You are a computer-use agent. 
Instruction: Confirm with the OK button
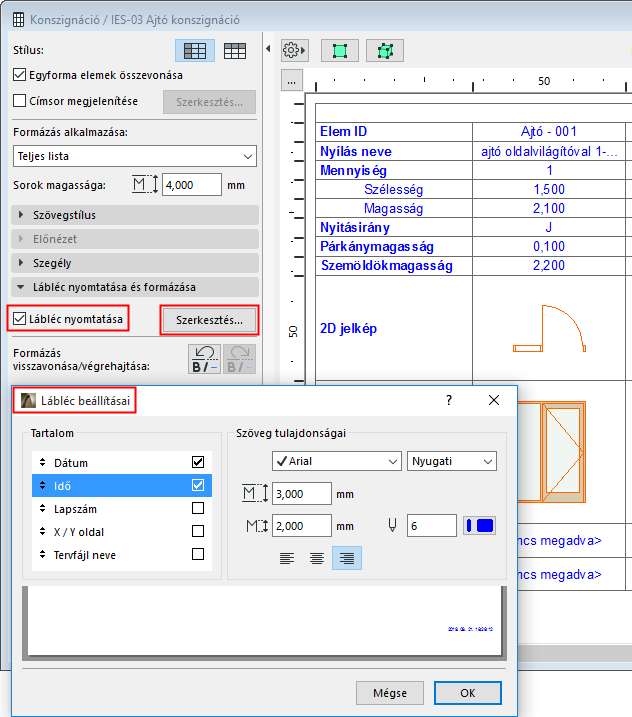468,693
